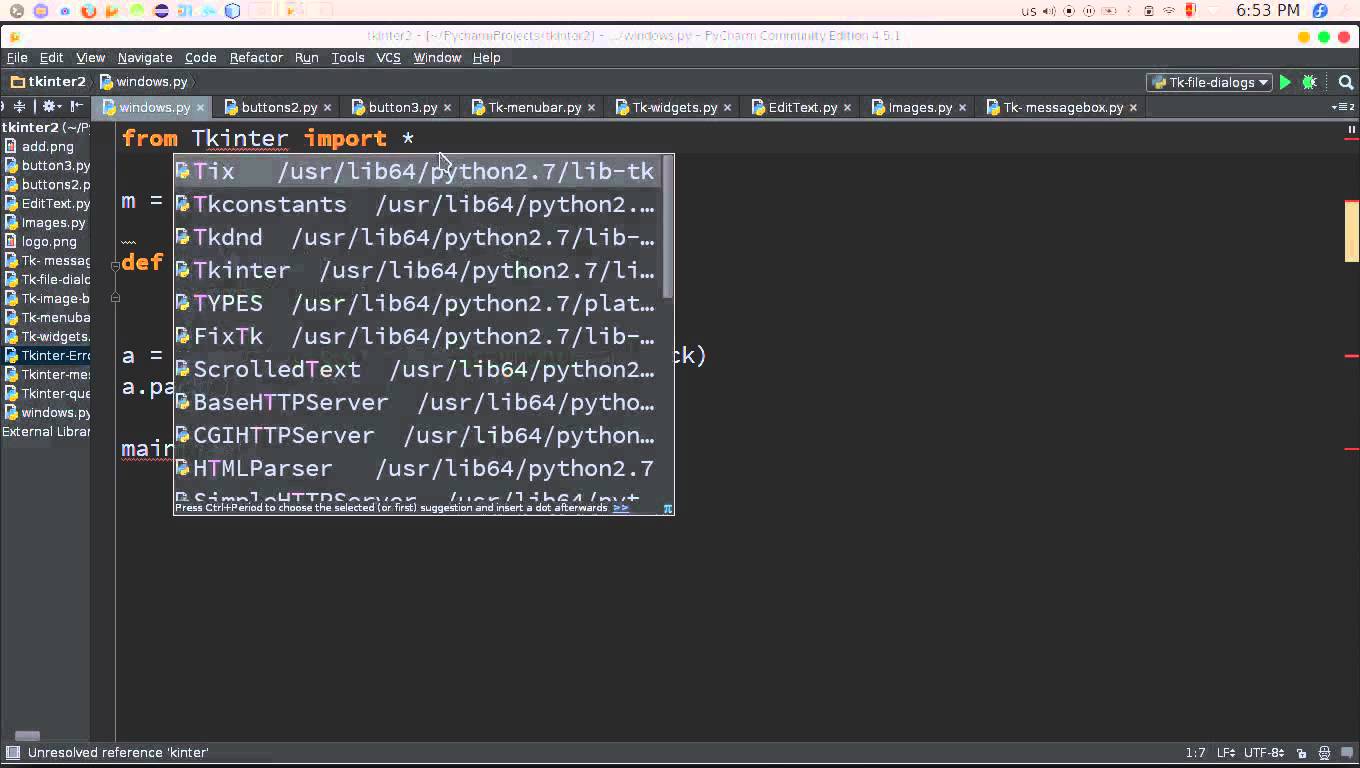Change line separator via the LF dropdown
The width and height of the screenshot is (1360, 768).
tap(1225, 752)
